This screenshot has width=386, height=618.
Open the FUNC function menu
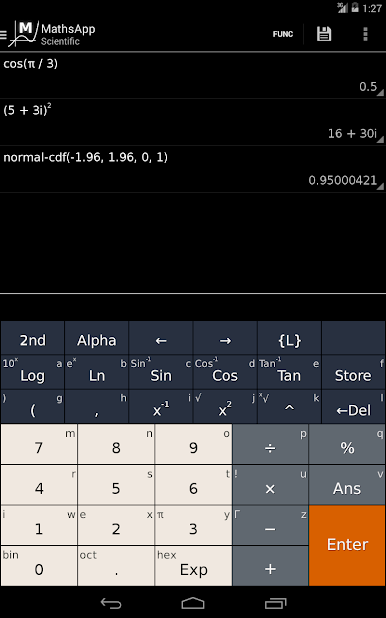[283, 34]
